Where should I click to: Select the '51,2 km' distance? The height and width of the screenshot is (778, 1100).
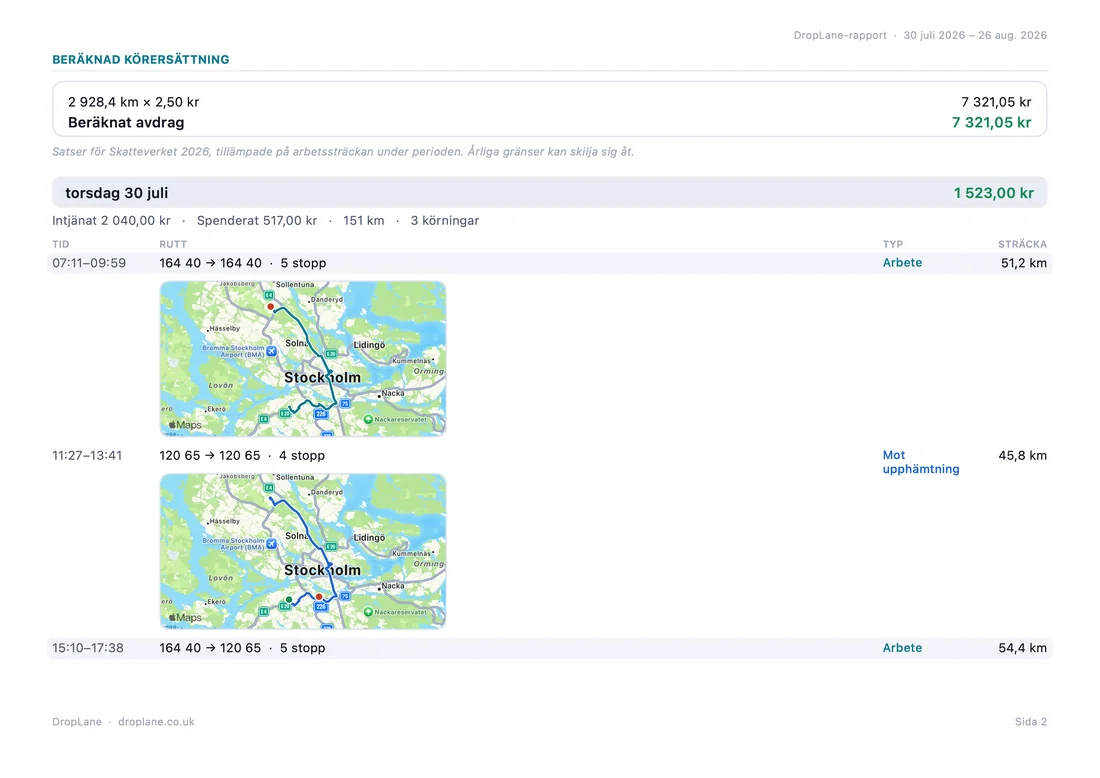coord(1024,263)
